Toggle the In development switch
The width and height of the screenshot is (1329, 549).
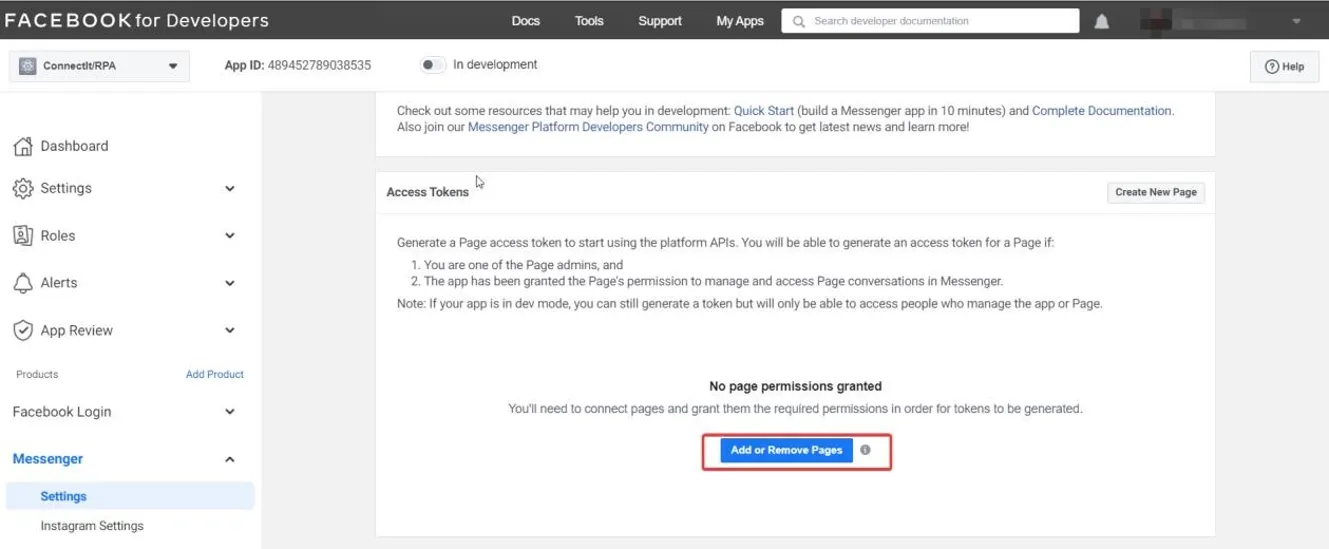tap(432, 65)
